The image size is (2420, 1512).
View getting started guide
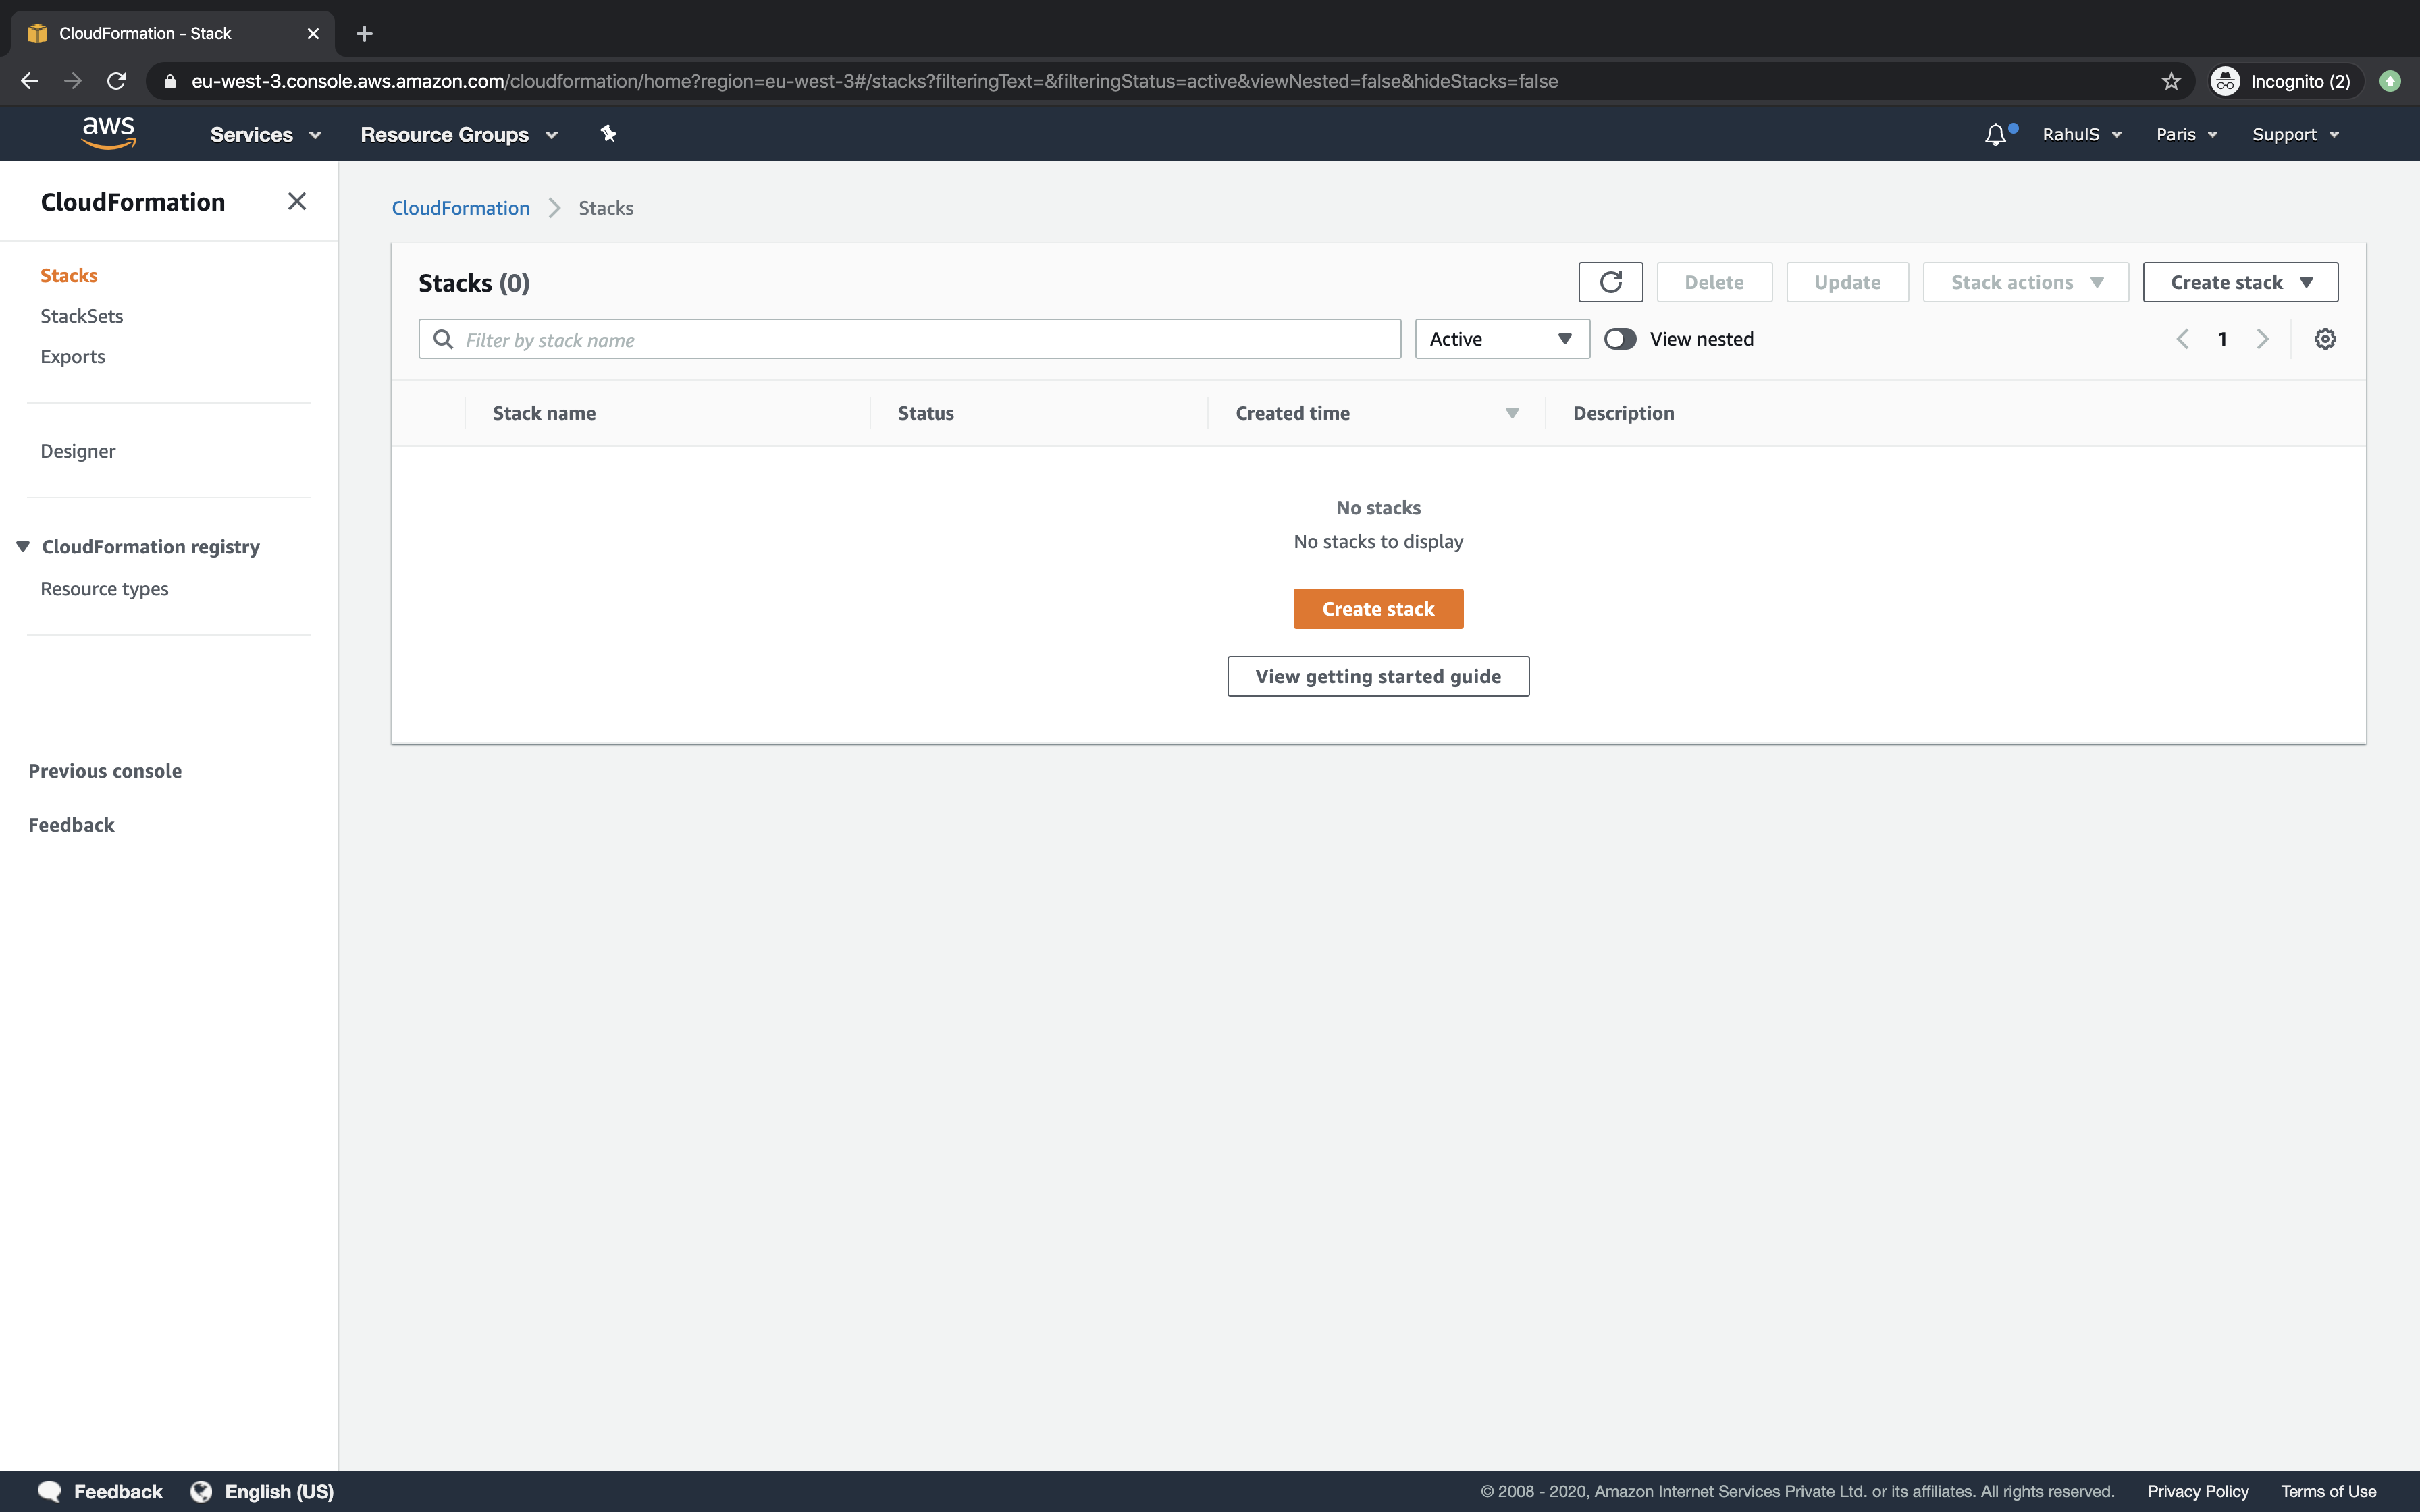point(1377,676)
